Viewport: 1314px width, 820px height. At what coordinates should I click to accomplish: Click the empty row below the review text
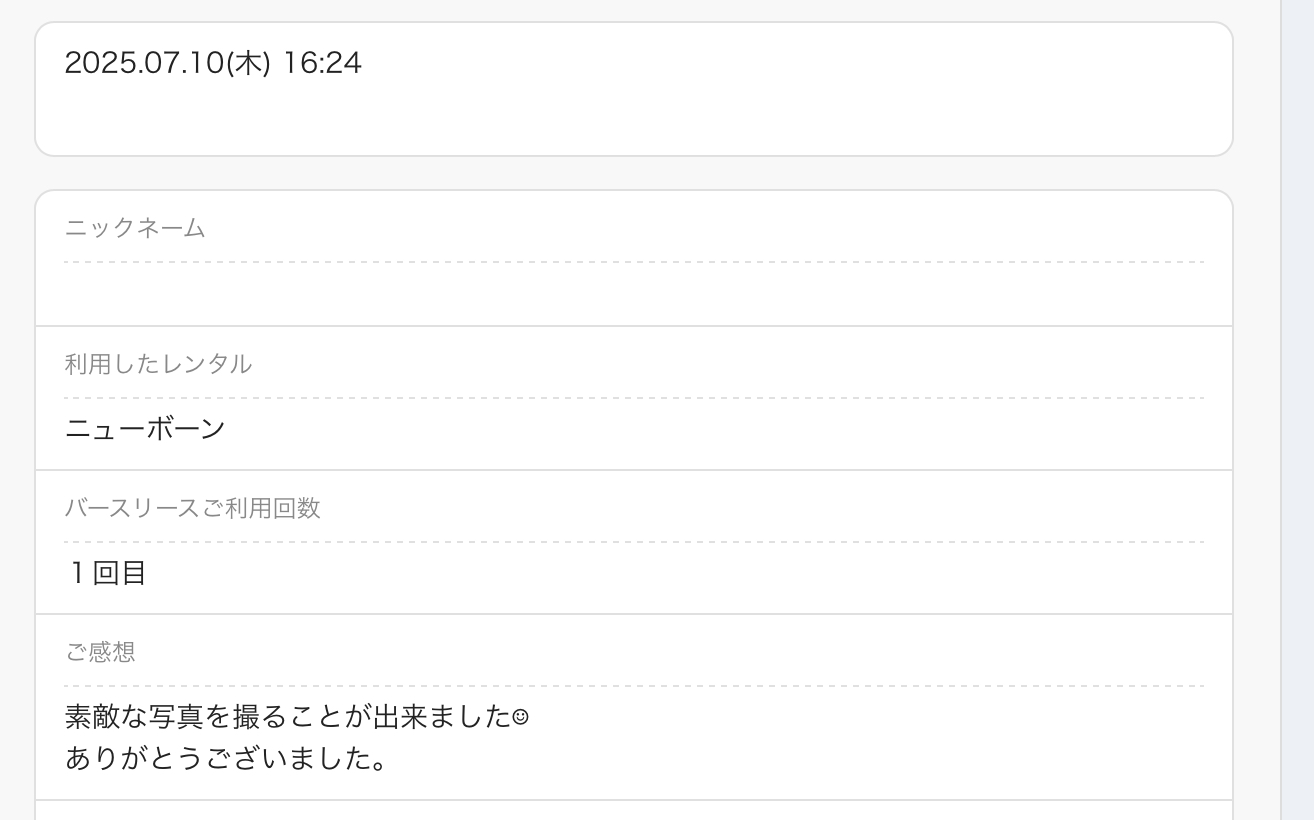[634, 810]
